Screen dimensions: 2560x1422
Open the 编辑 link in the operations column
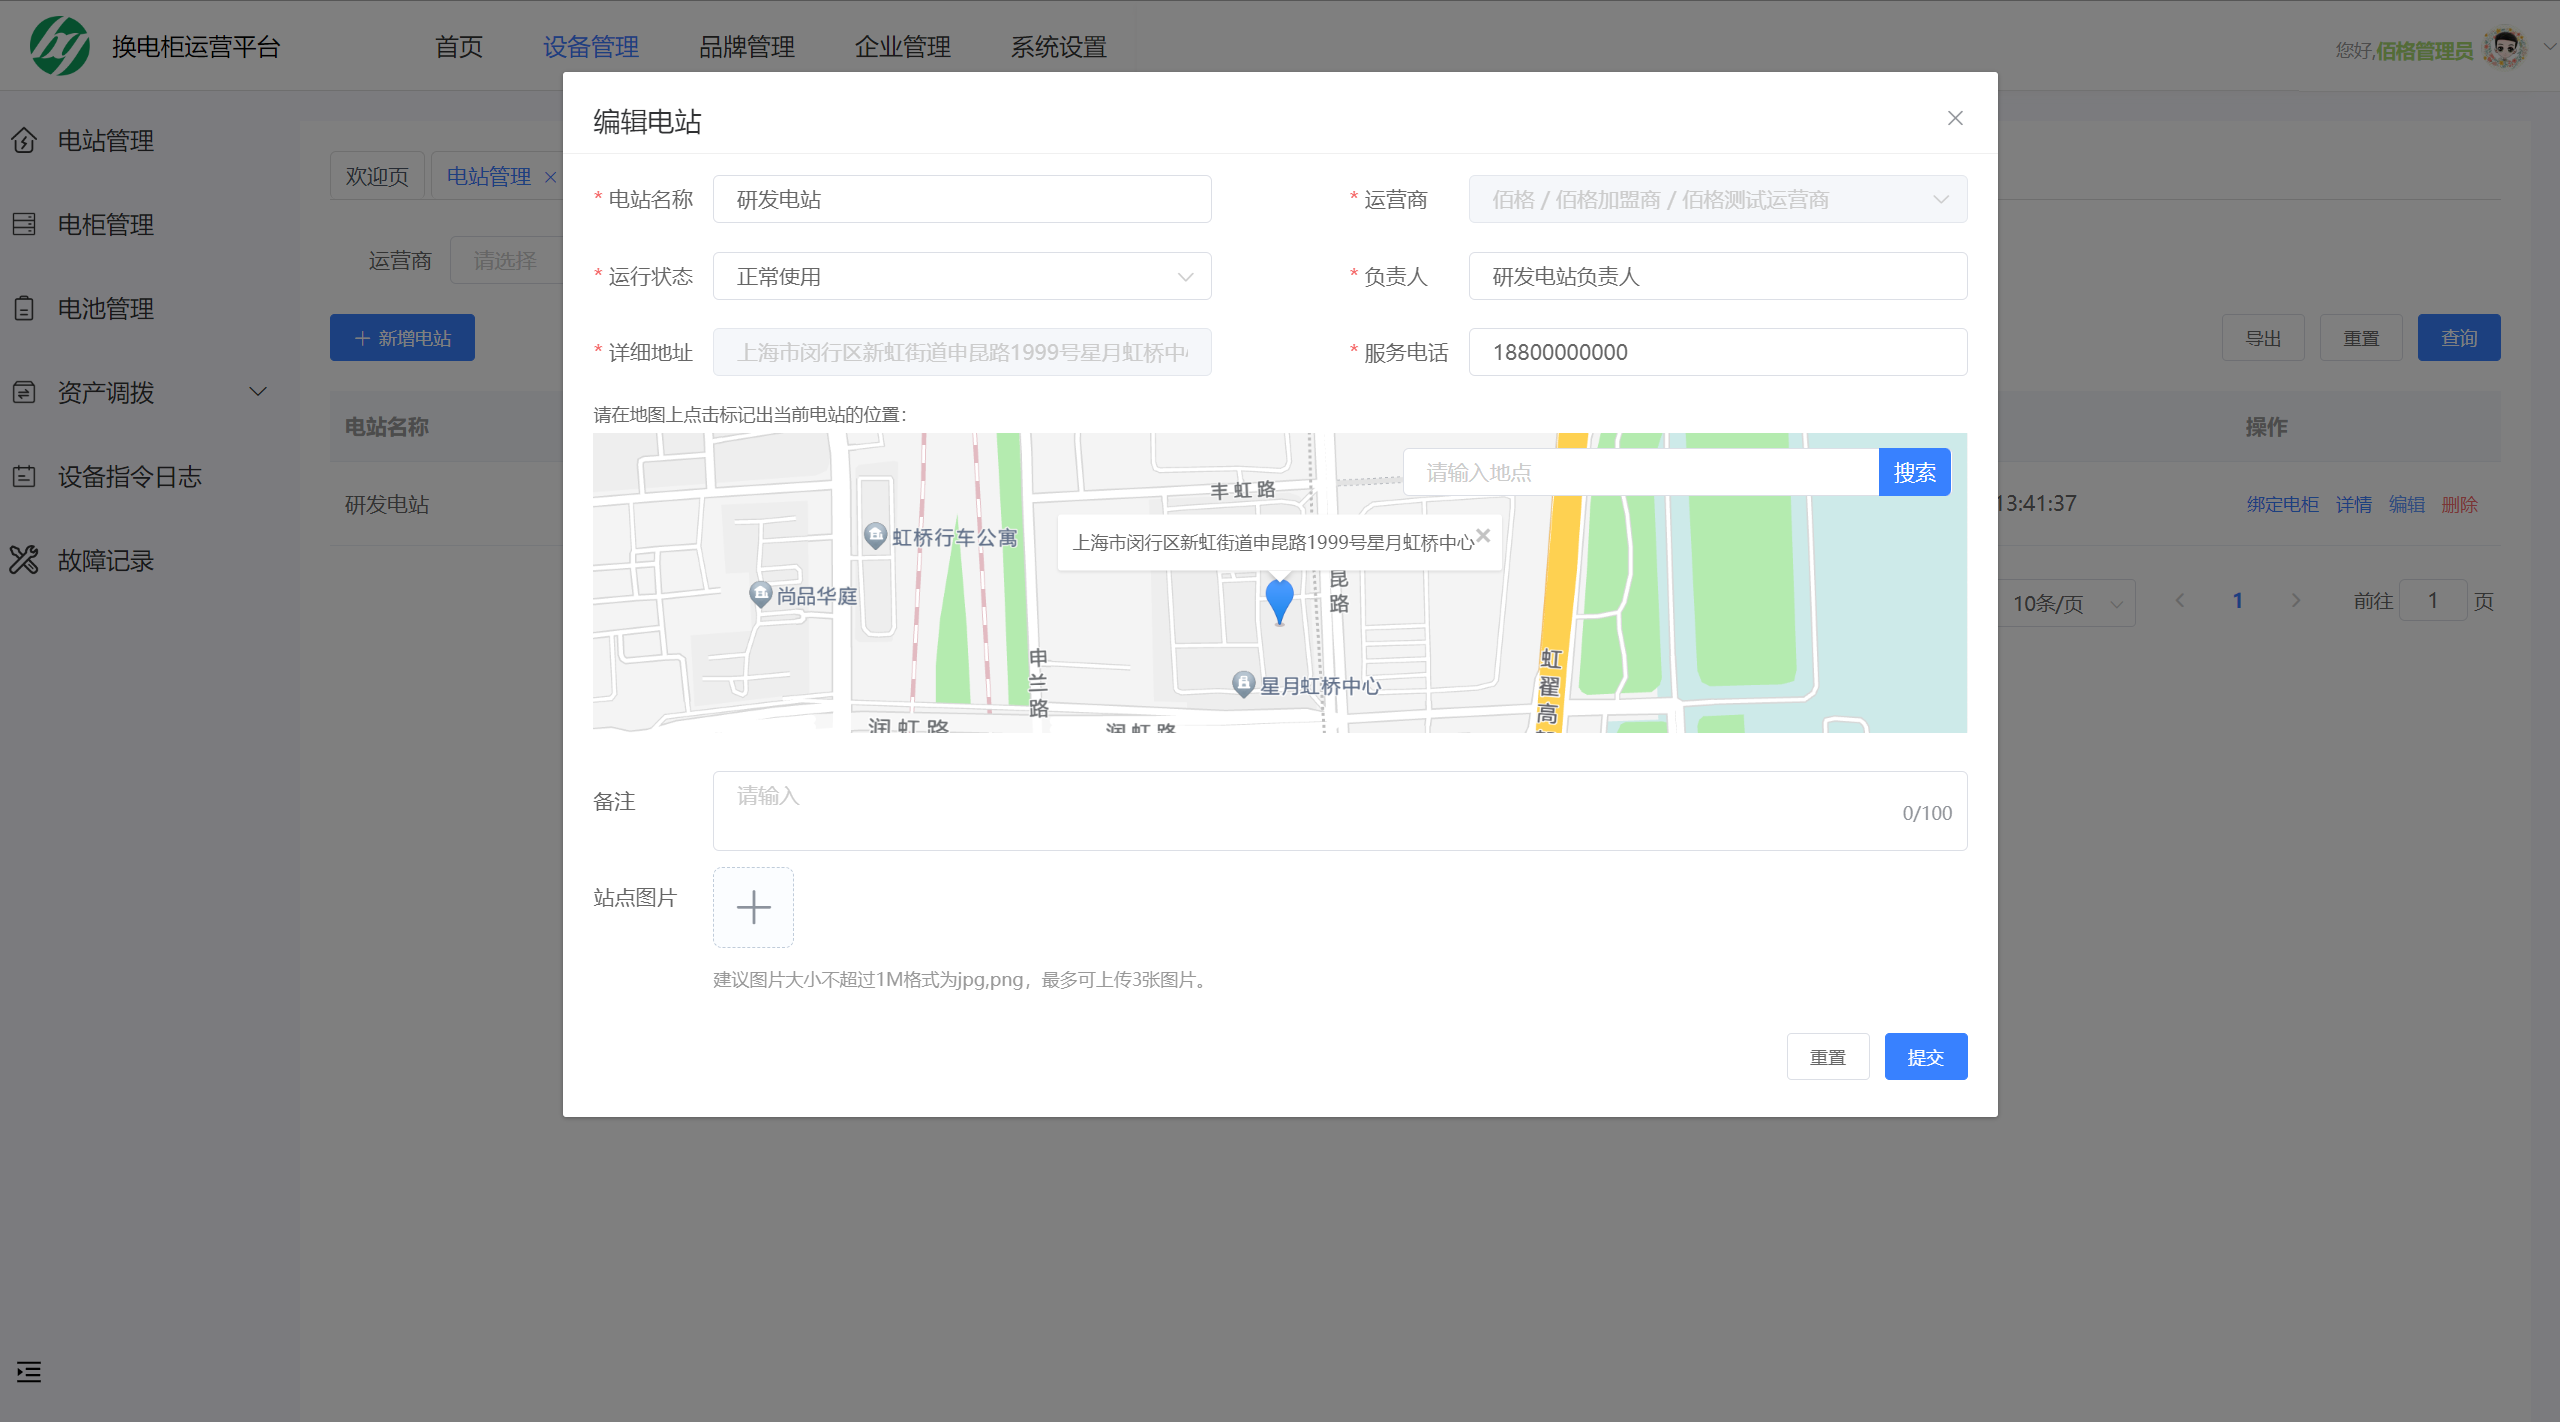tap(2407, 504)
